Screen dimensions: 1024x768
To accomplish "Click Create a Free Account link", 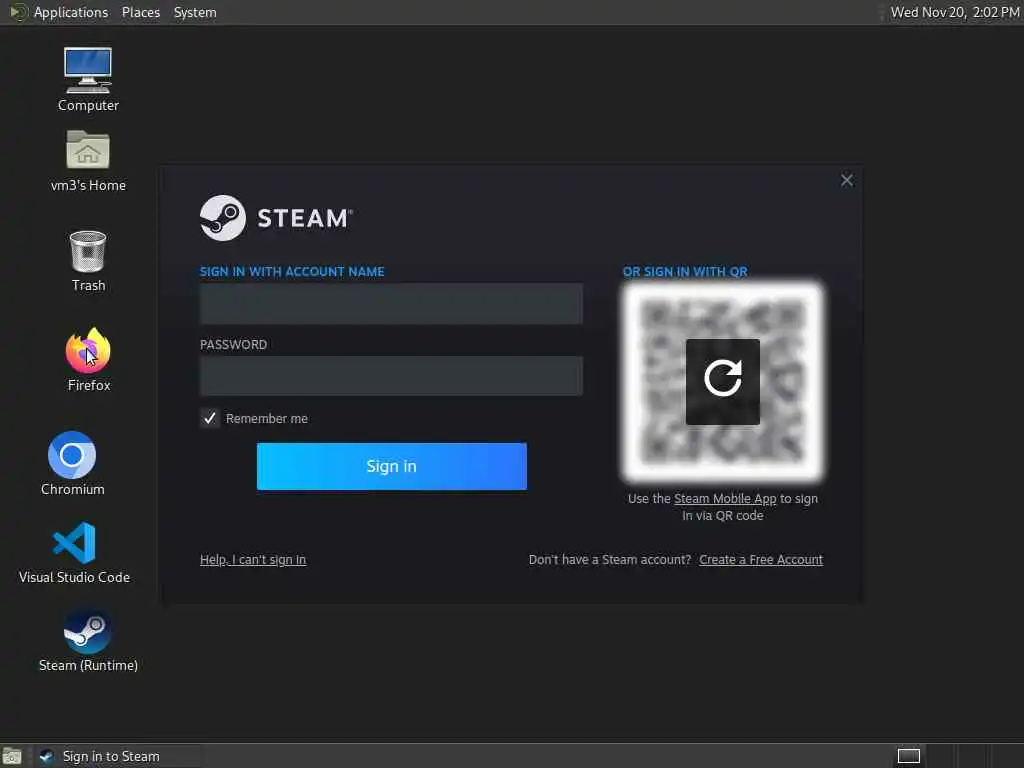I will pos(761,560).
